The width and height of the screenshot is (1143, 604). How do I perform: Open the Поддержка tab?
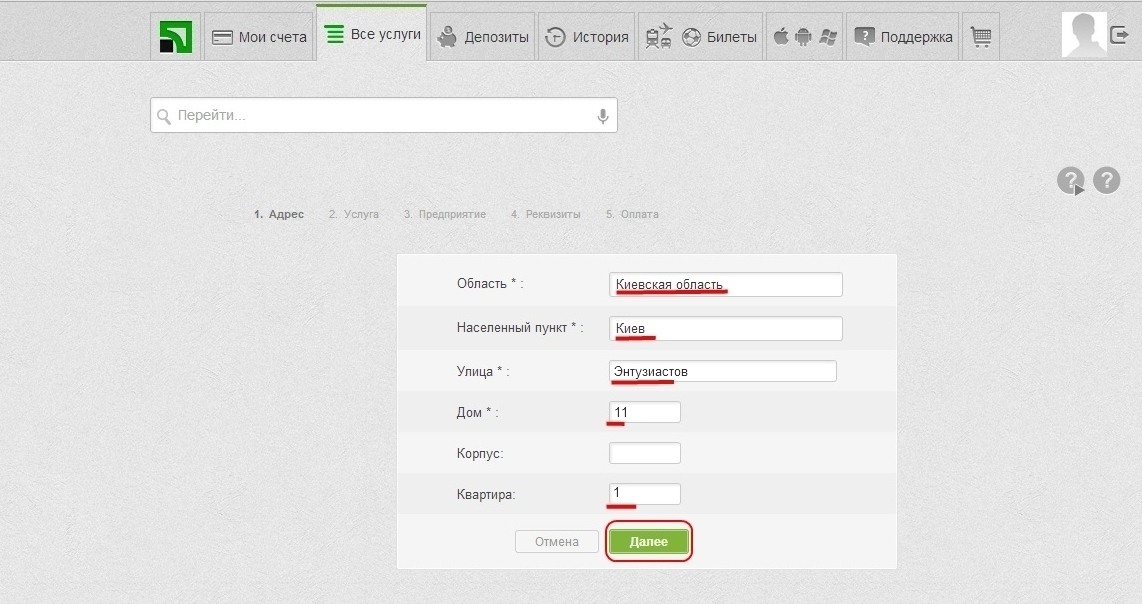tap(903, 37)
